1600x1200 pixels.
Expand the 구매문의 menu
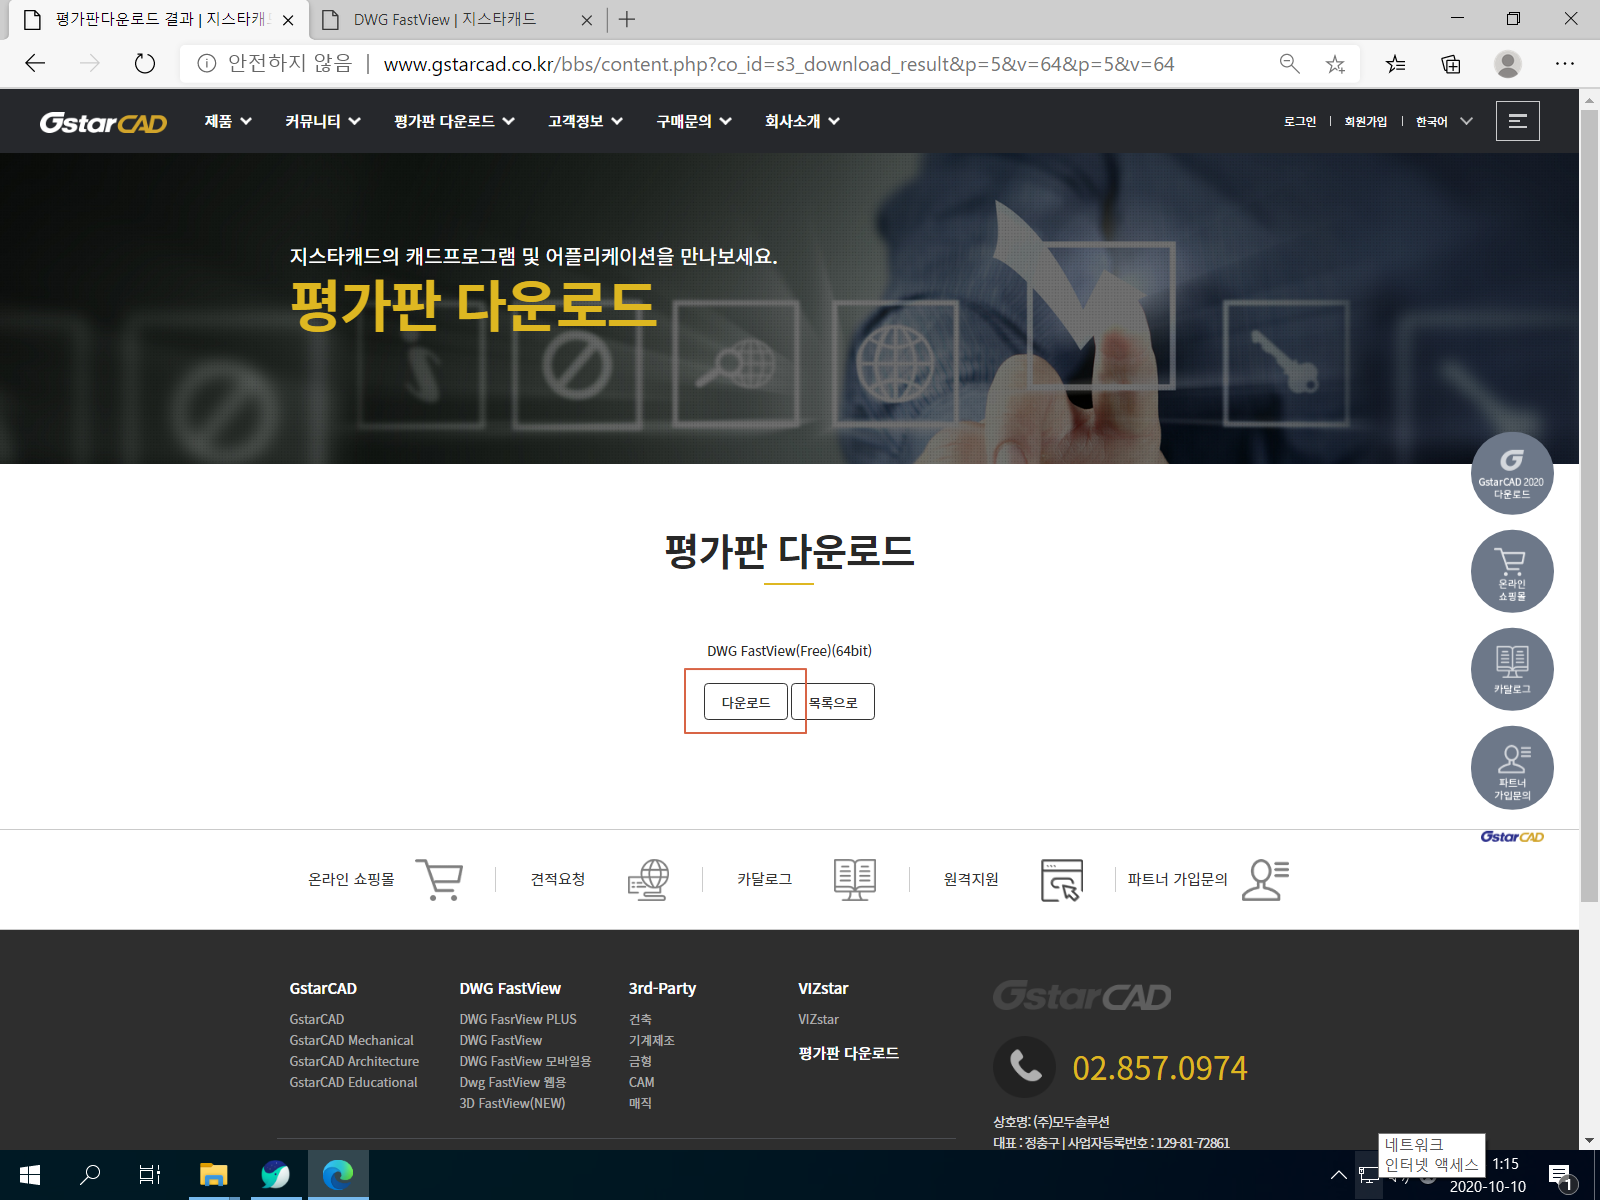tap(694, 121)
